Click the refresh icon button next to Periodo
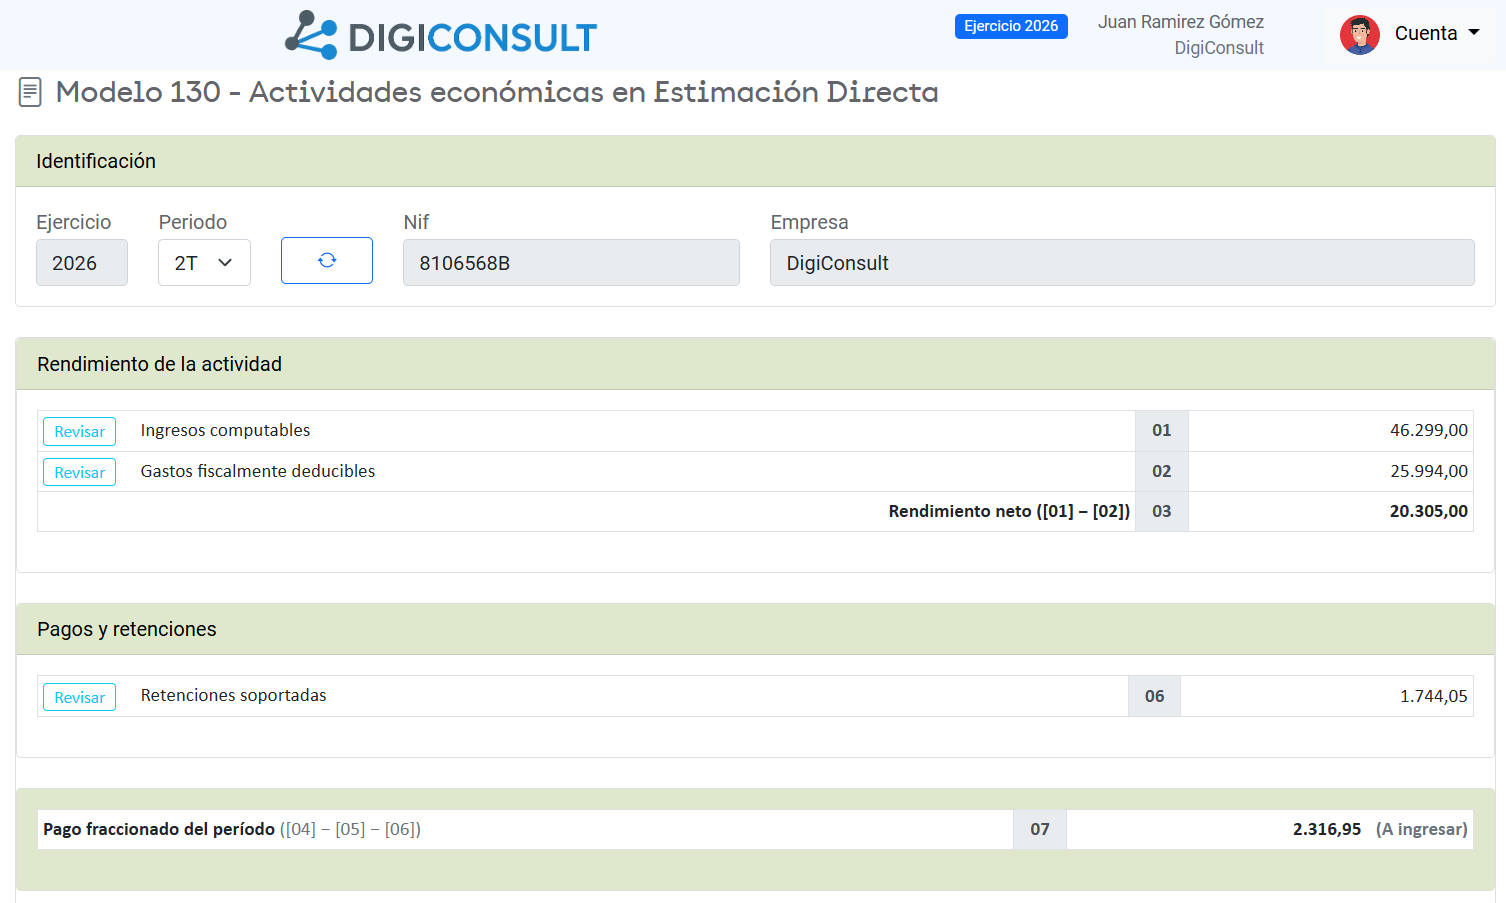The width and height of the screenshot is (1506, 903). pos(327,261)
